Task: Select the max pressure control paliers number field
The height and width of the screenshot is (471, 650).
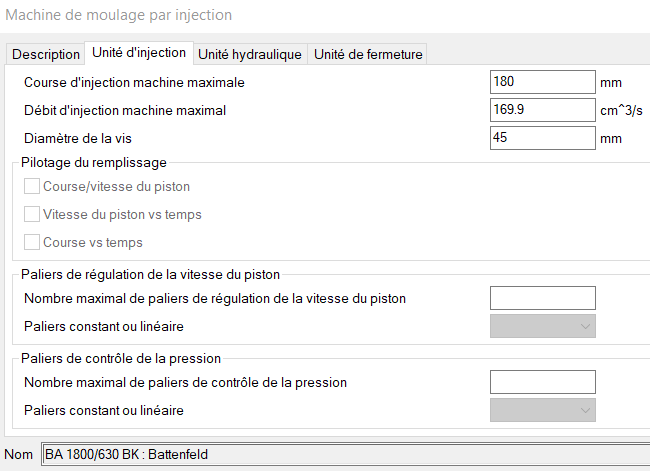Action: pyautogui.click(x=543, y=382)
